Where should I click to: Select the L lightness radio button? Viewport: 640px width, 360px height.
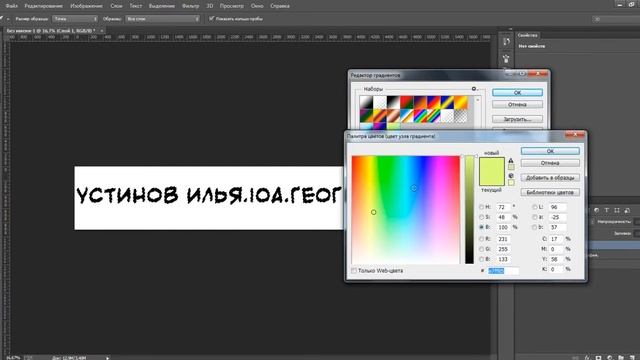click(535, 207)
